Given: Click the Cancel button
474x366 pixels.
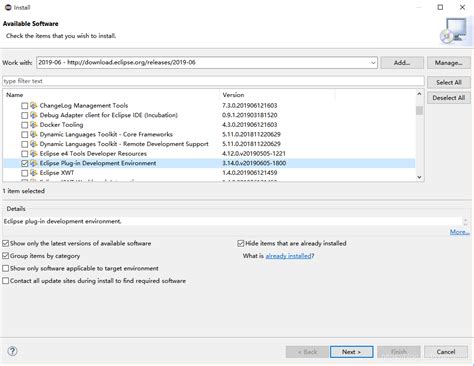Looking at the screenshot, I should pos(446,352).
